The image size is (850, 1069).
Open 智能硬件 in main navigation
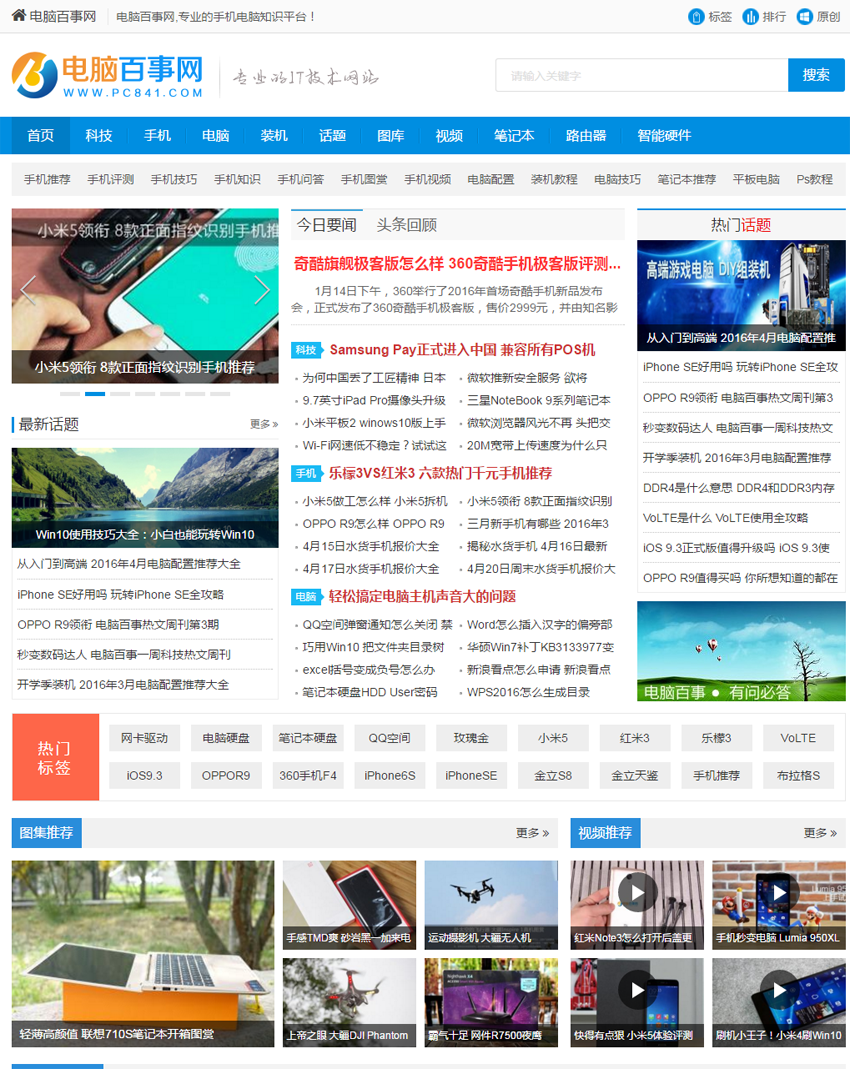664,136
